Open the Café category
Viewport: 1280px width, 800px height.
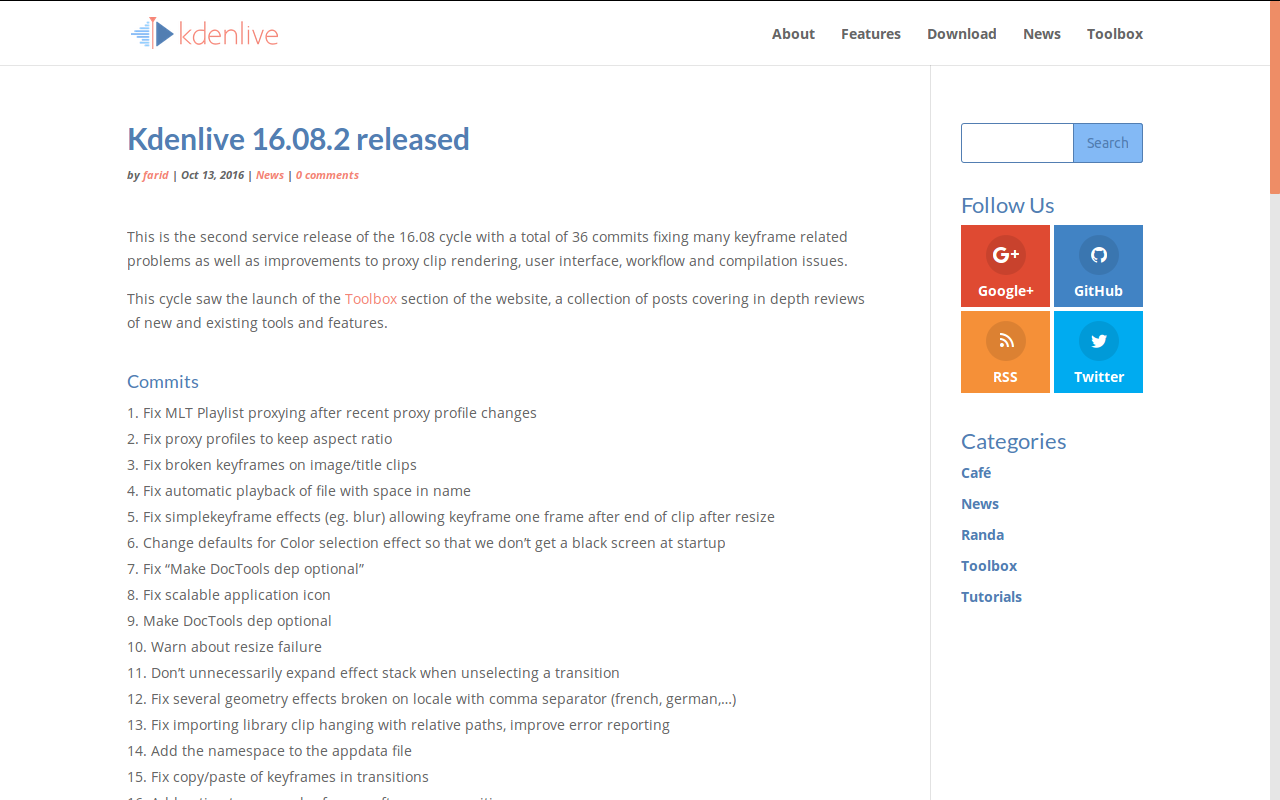click(976, 473)
